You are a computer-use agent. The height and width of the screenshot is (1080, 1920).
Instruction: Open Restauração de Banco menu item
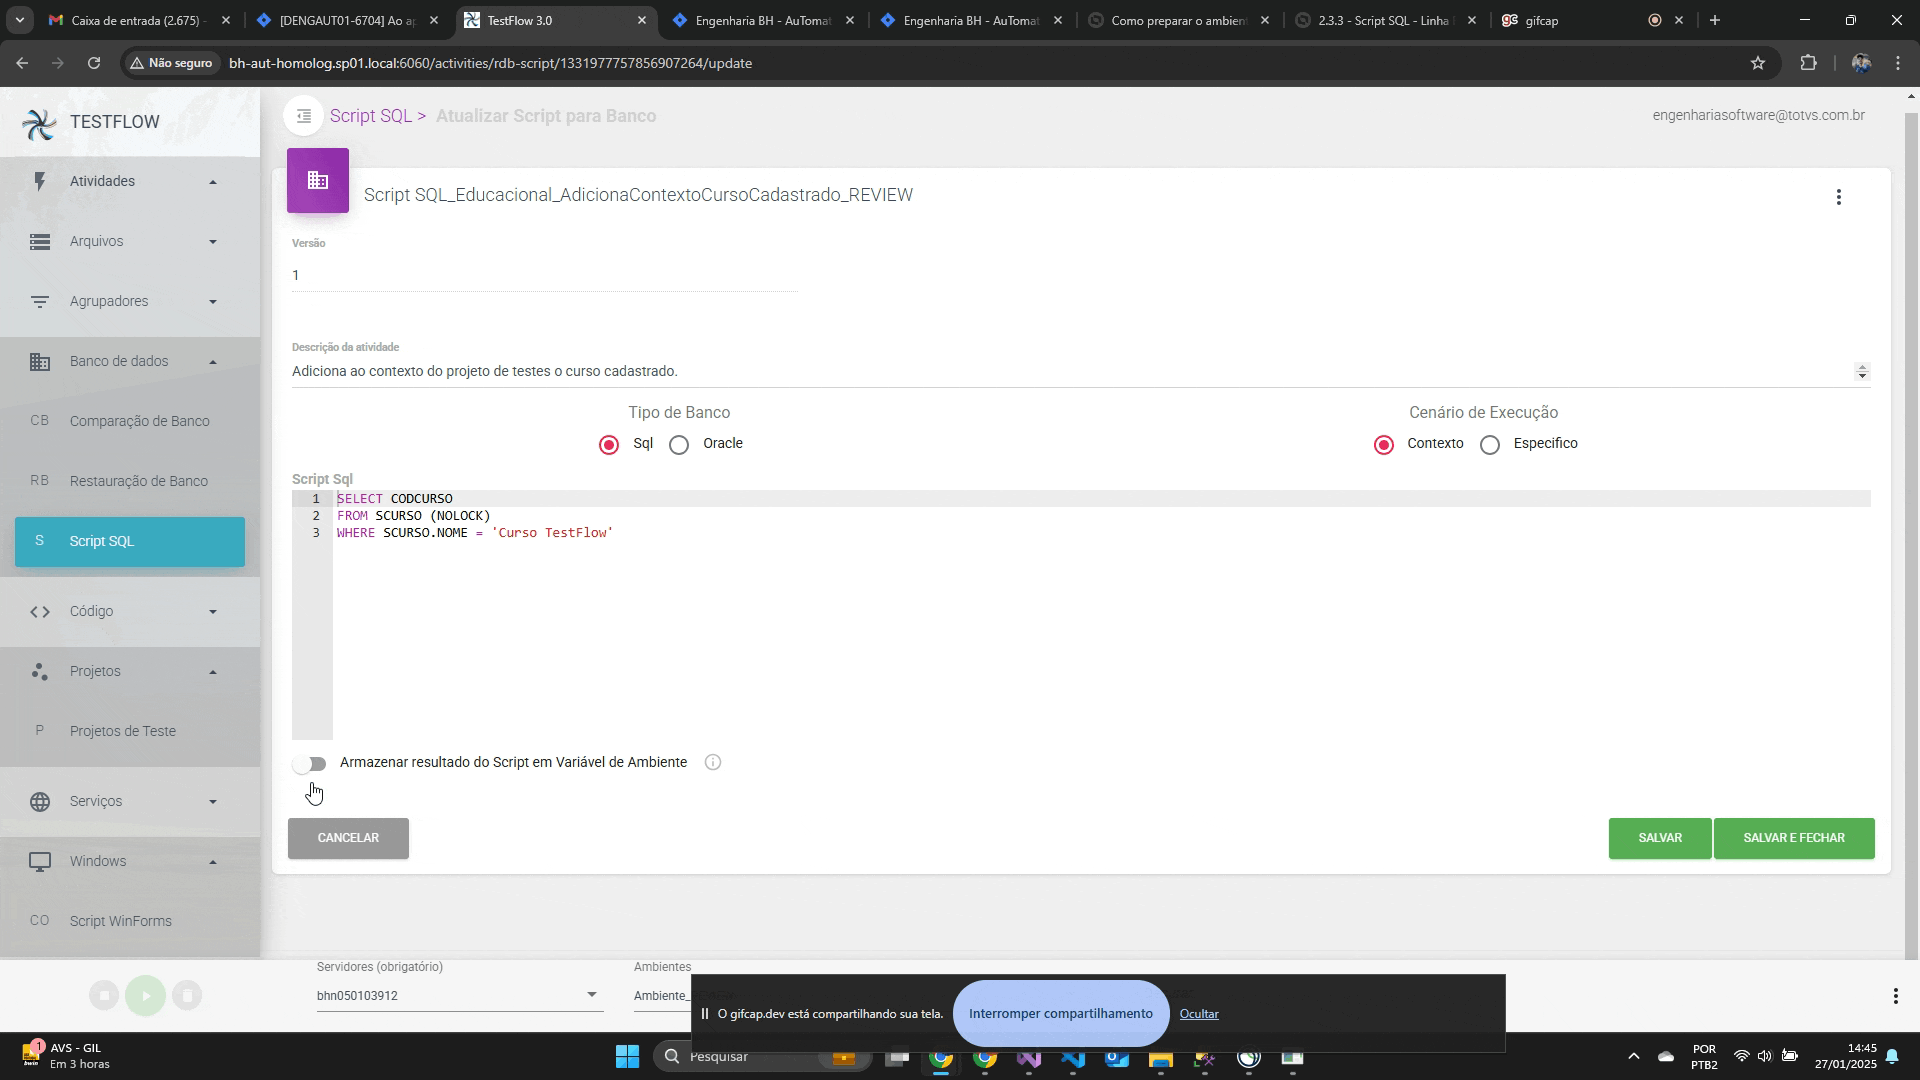(x=138, y=482)
